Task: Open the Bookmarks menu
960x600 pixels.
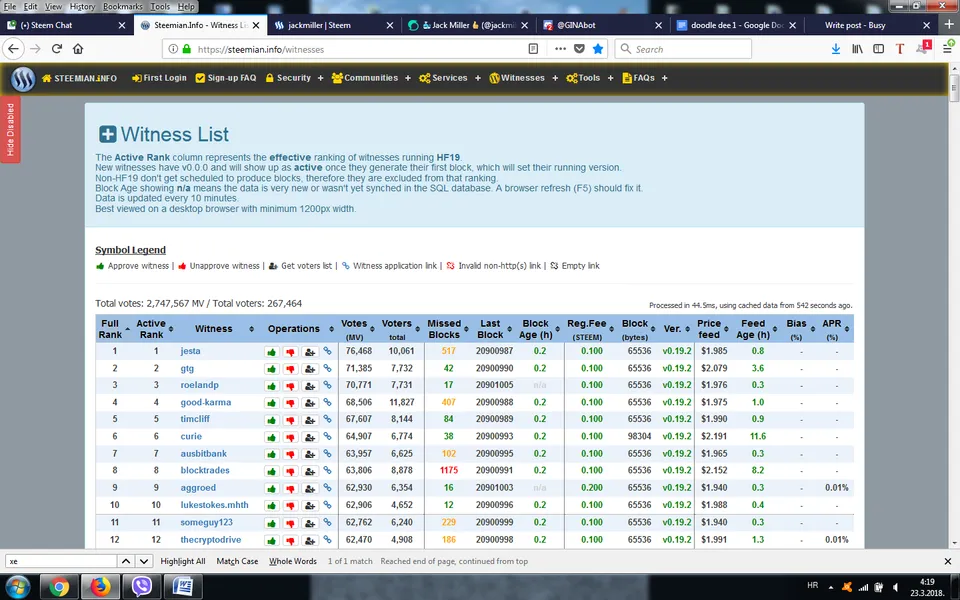Action: [122, 6]
